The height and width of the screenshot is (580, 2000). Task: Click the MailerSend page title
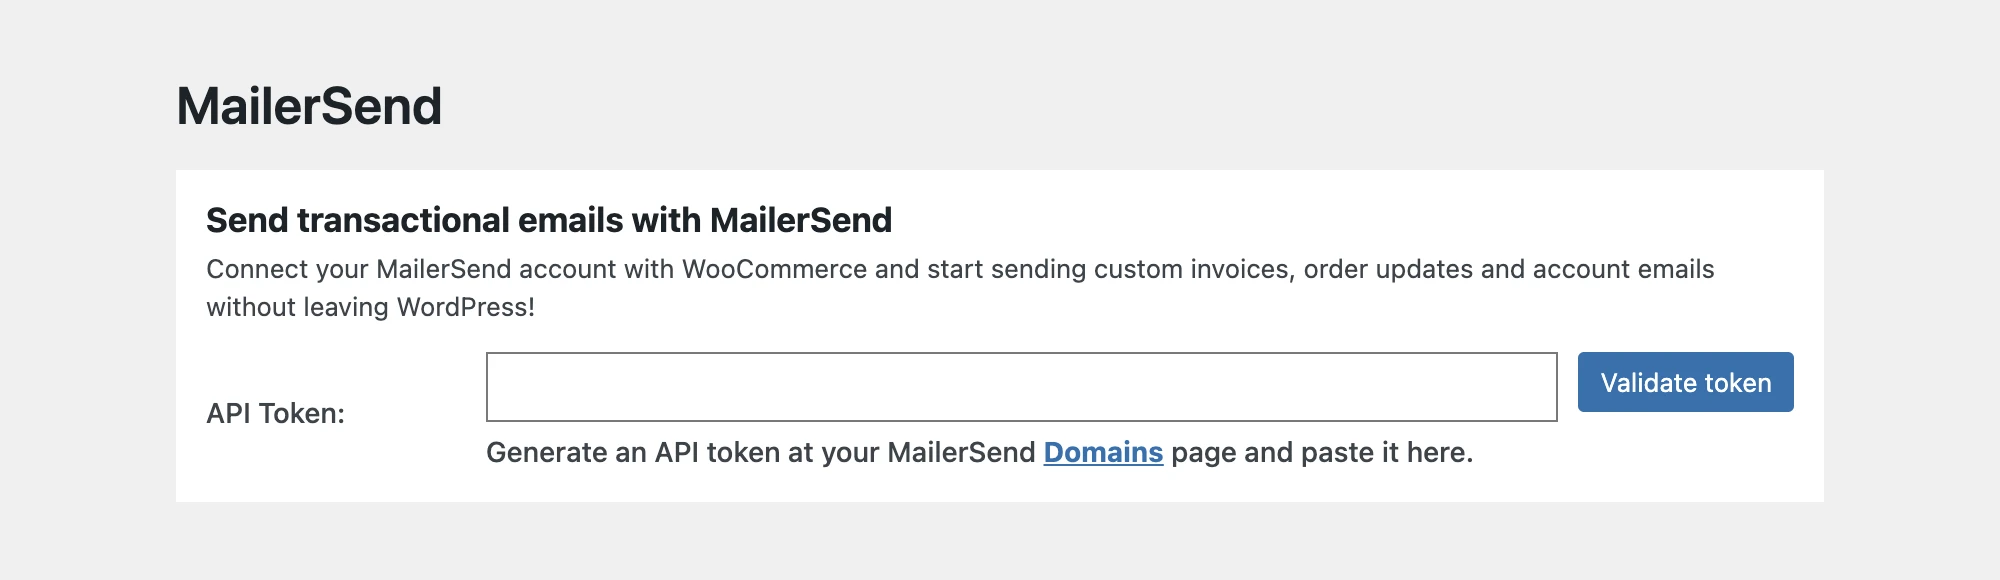[x=309, y=106]
